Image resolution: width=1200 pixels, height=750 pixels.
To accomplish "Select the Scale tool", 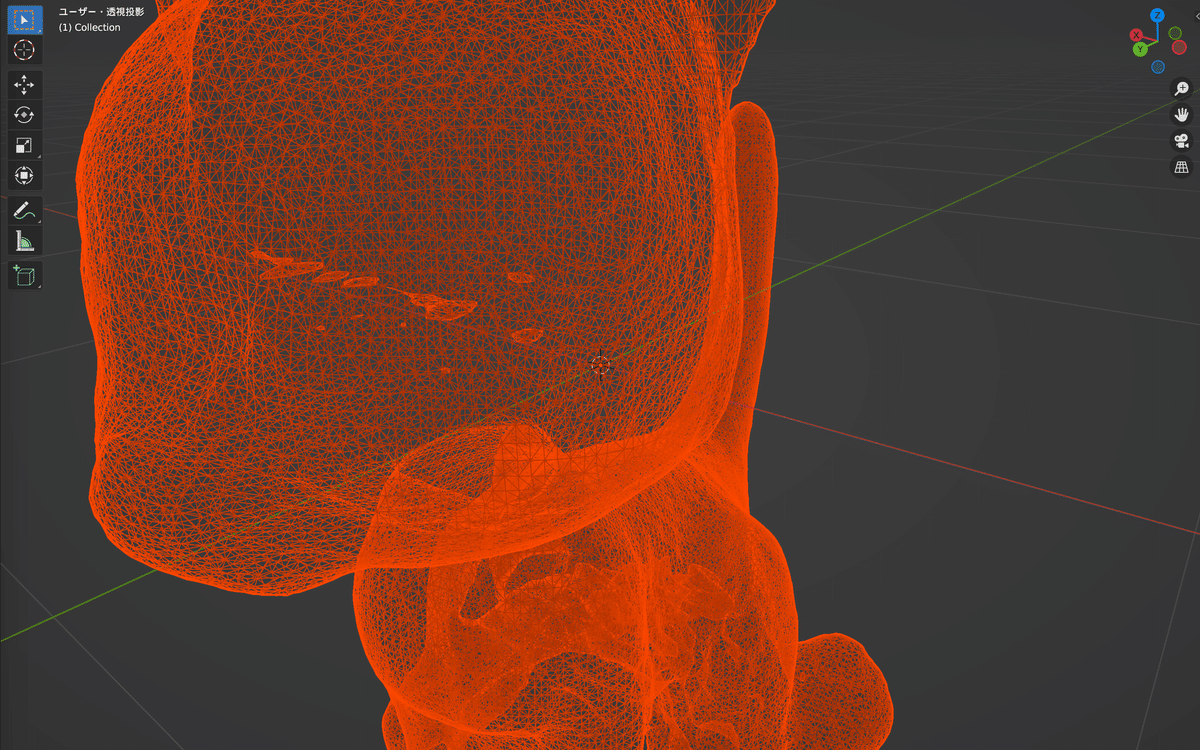I will (24, 144).
